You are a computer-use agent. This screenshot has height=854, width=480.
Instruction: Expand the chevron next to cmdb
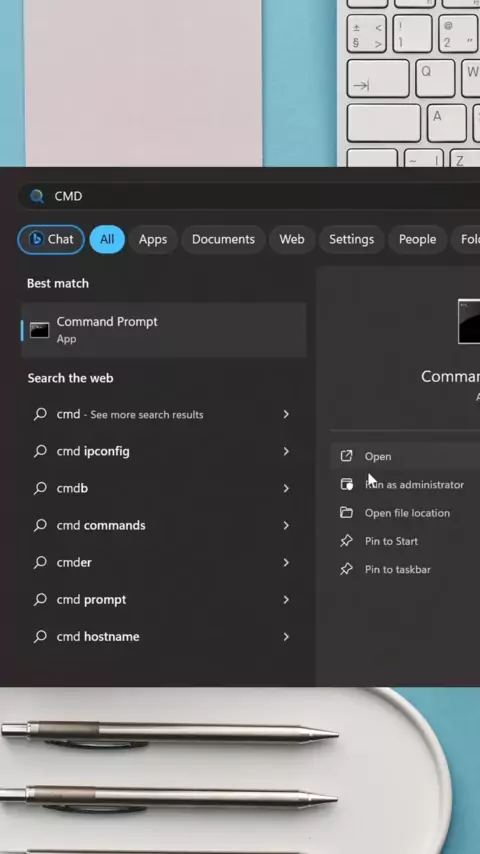pyautogui.click(x=286, y=489)
